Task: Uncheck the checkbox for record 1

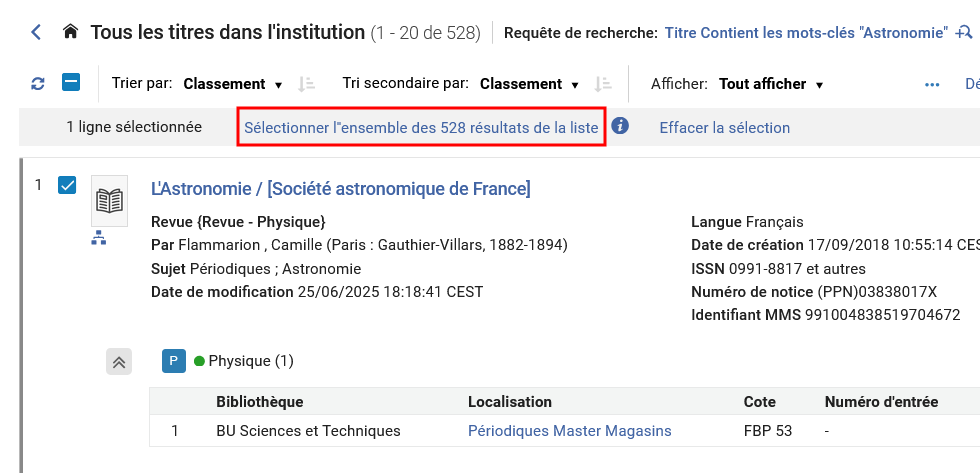Action: [x=67, y=185]
